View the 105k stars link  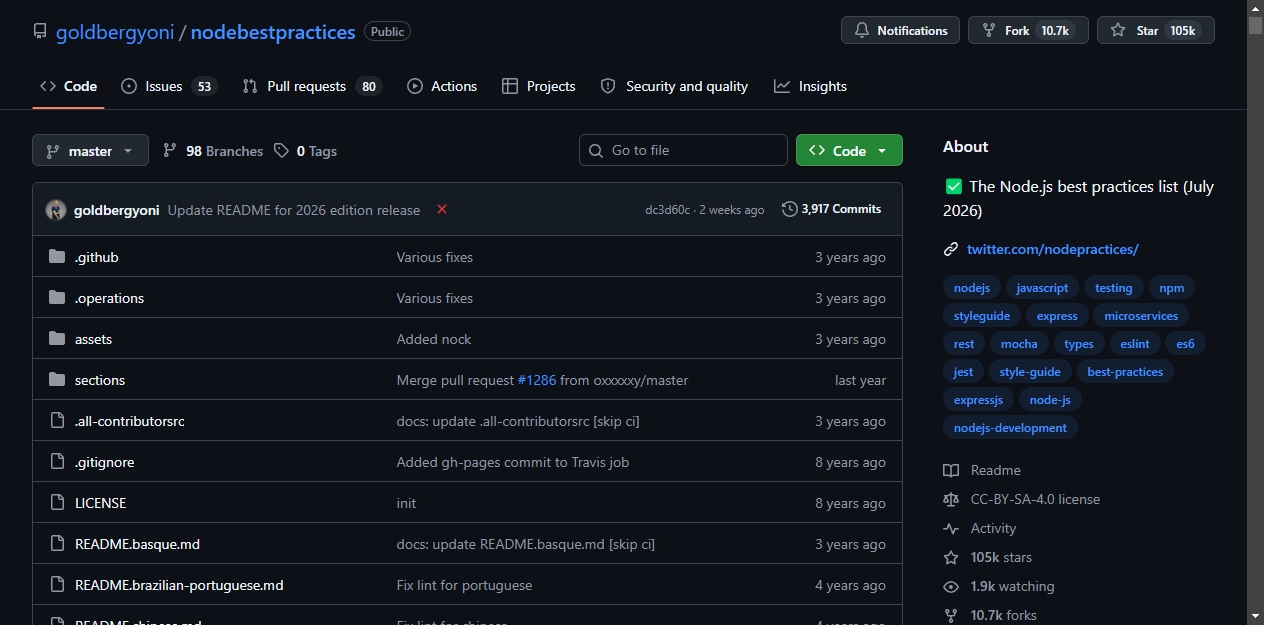click(x=988, y=557)
